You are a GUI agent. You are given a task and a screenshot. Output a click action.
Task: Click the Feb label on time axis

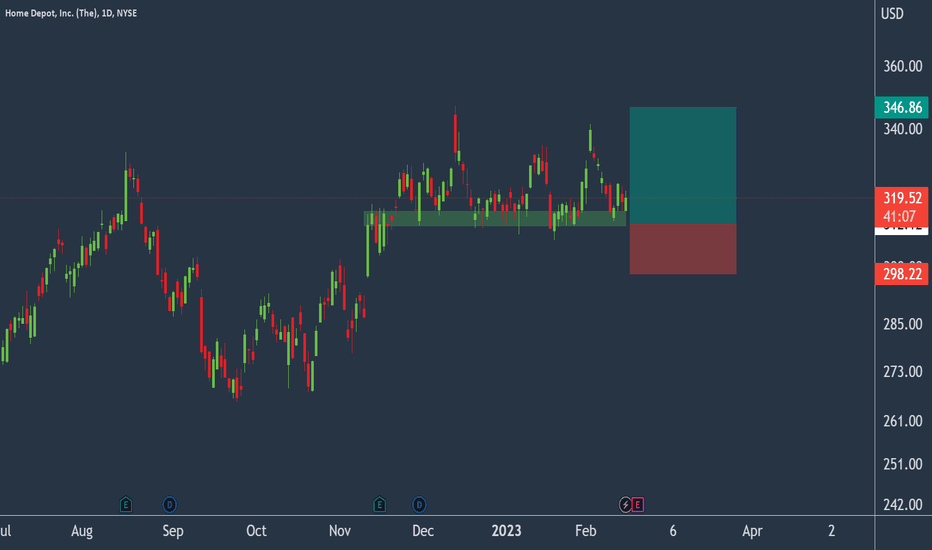pyautogui.click(x=585, y=531)
